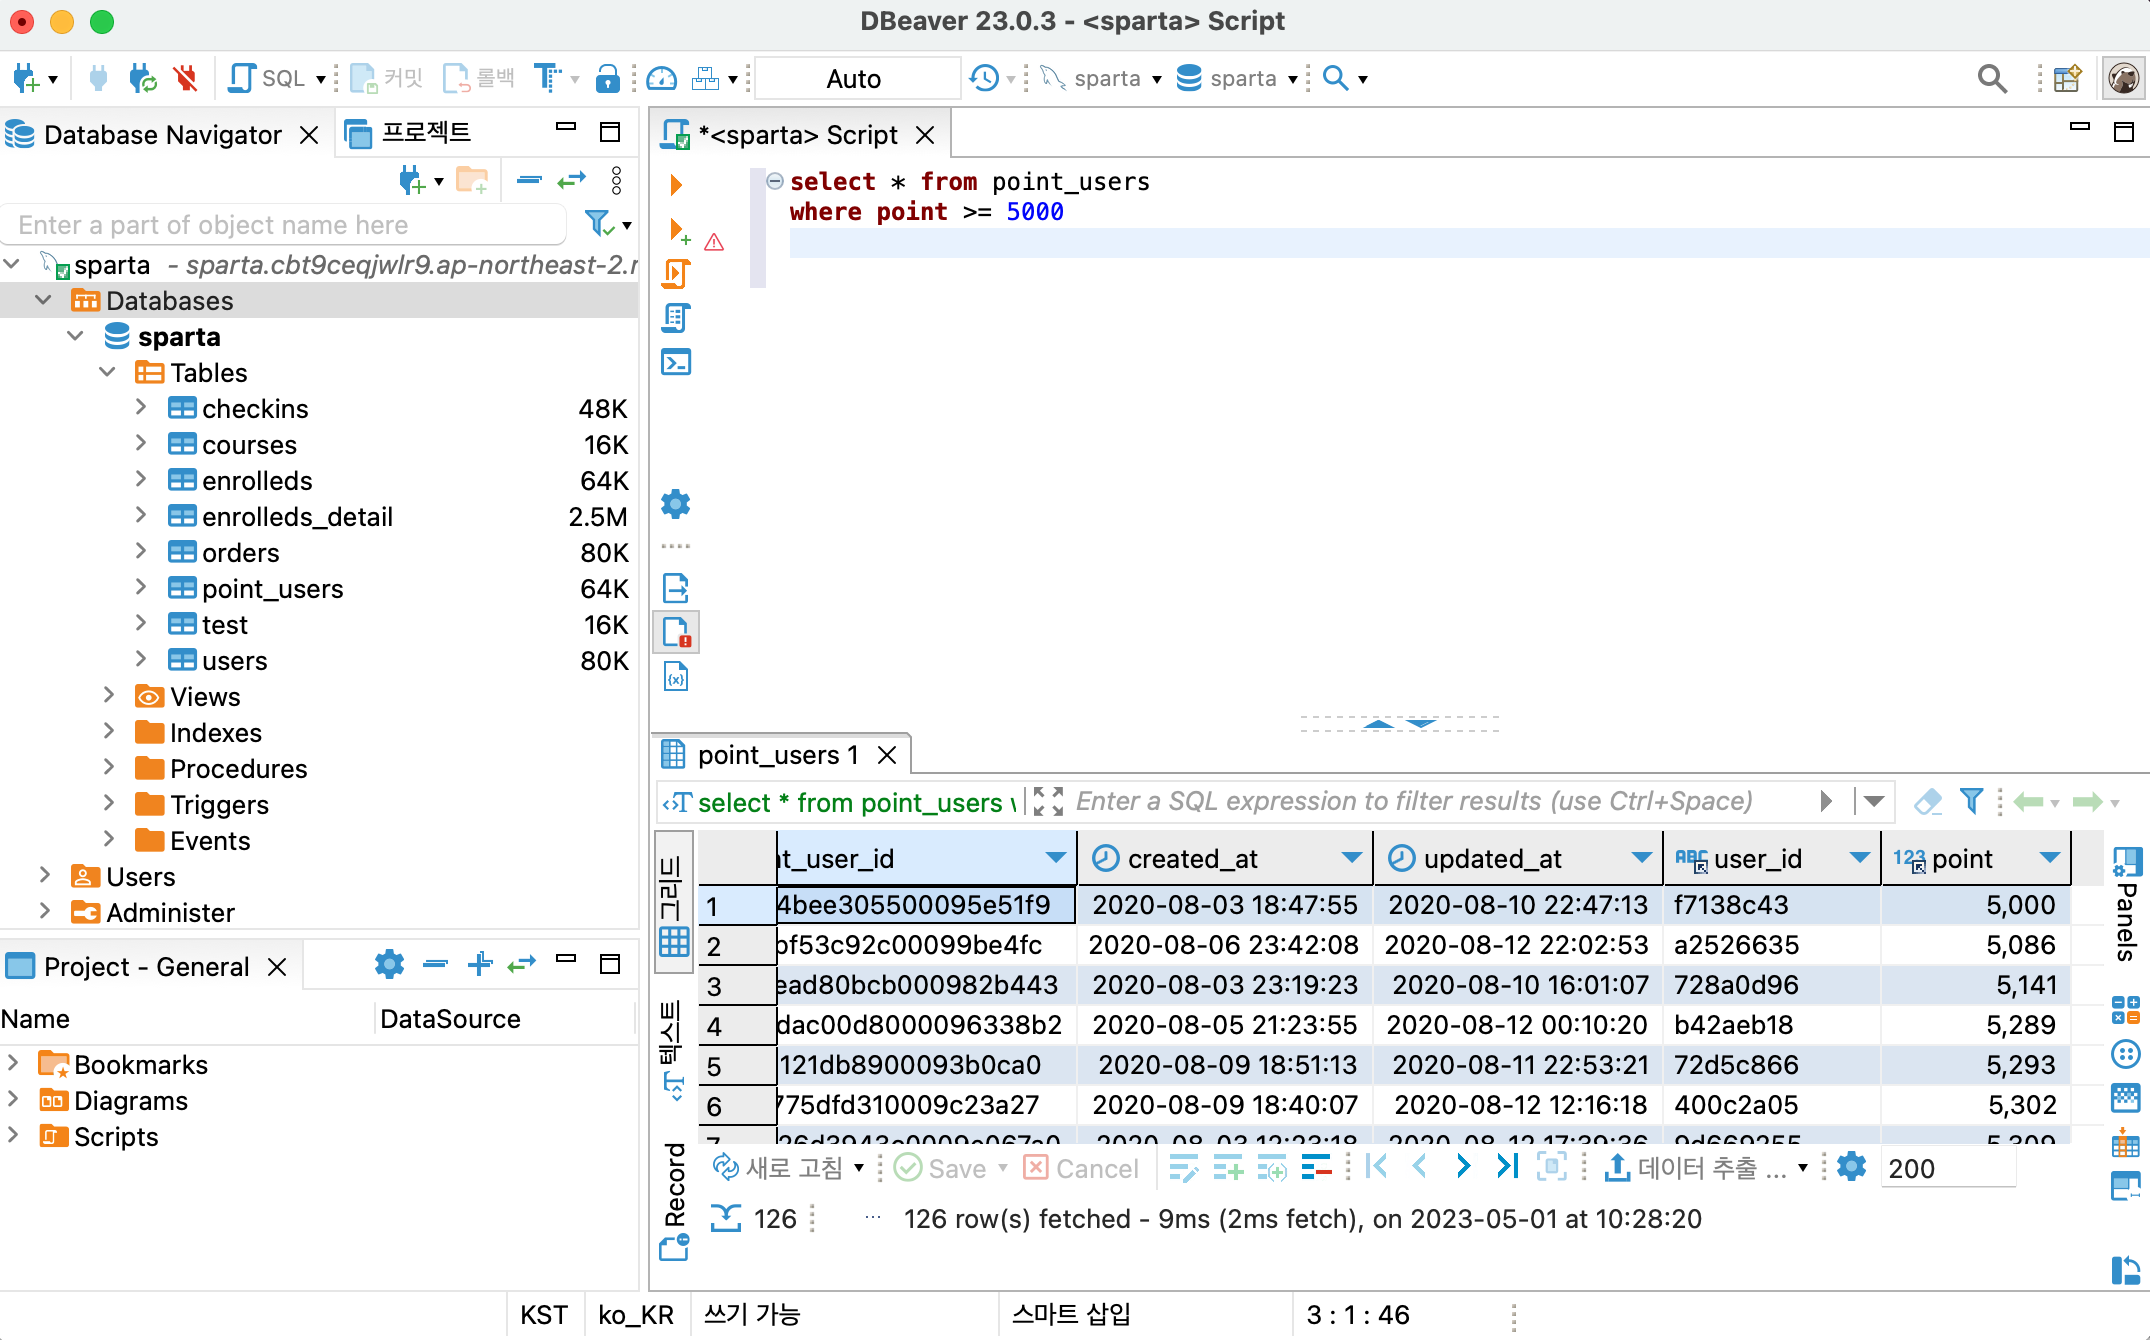Click the editor settings gear icon
Viewport: 2150px width, 1340px height.
676,504
